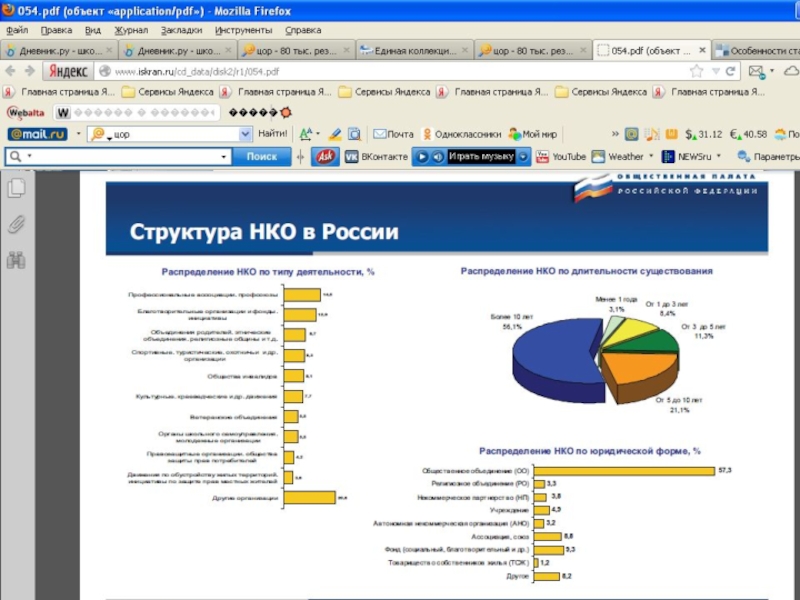
Task: Click the blue Поиск button
Action: (x=262, y=157)
